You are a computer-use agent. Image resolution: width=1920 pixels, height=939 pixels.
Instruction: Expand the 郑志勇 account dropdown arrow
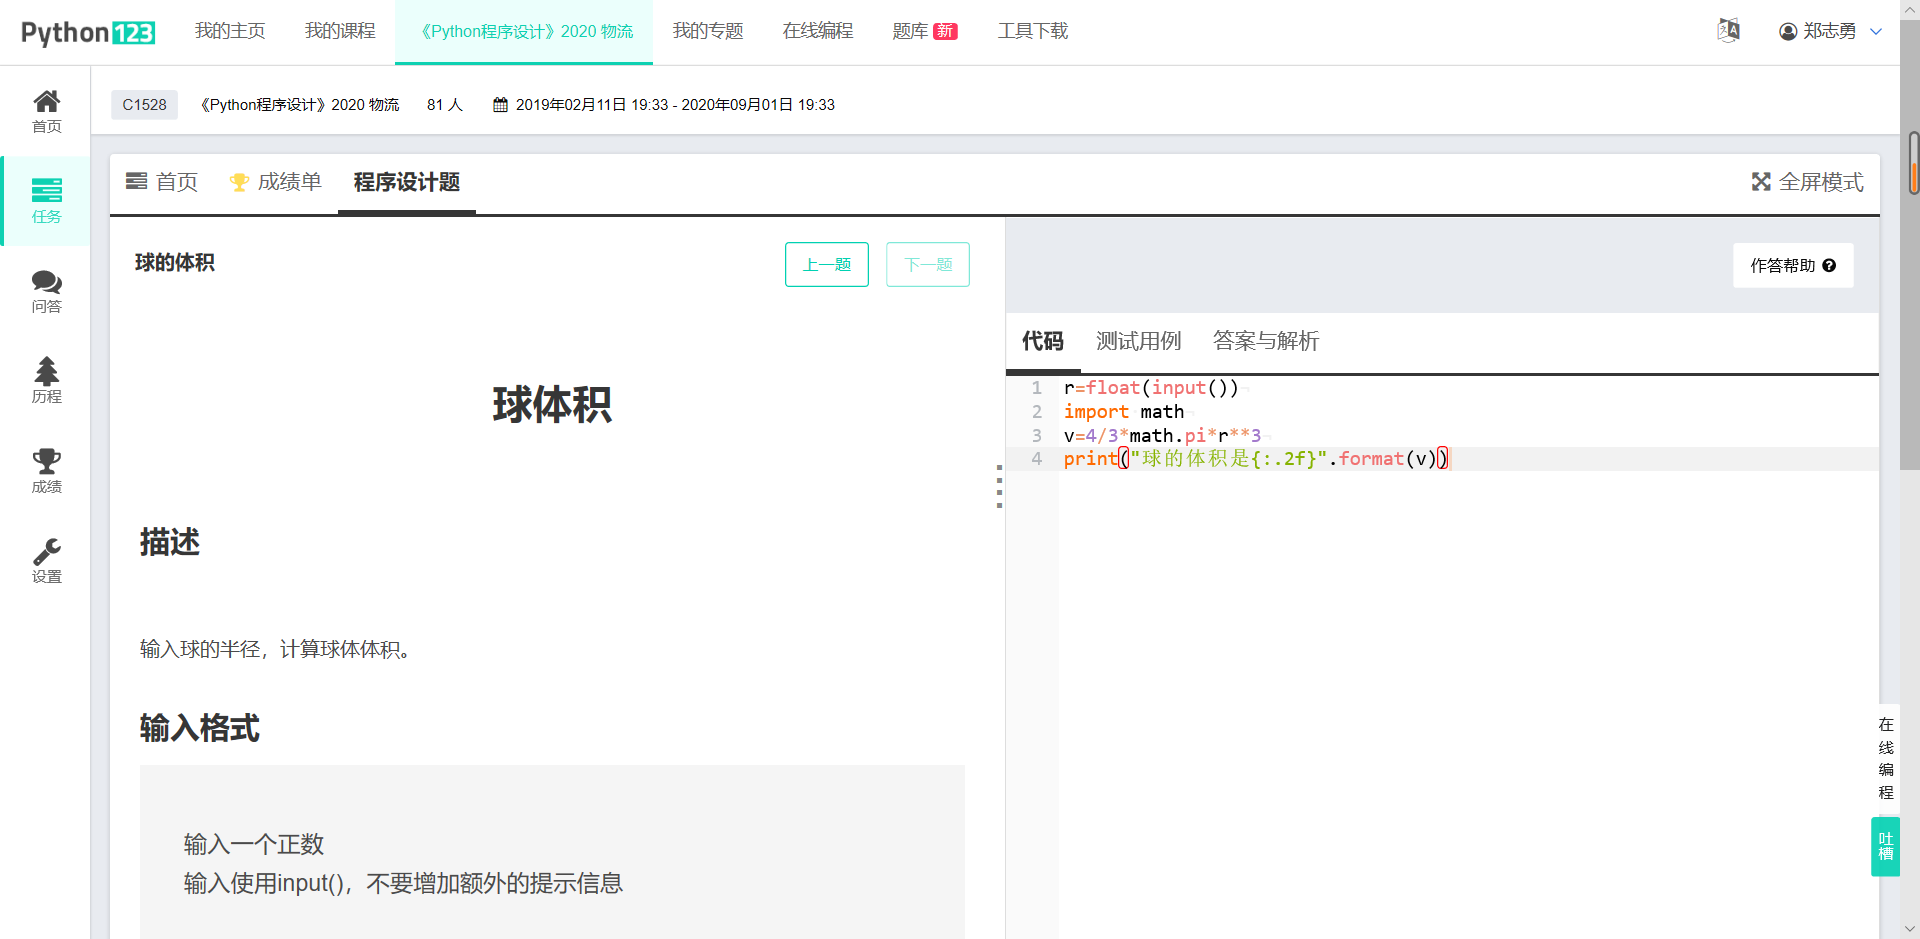[1876, 32]
